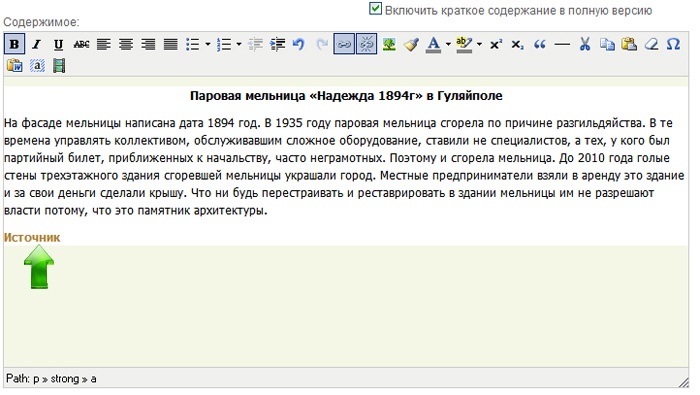This screenshot has height=395, width=700.
Task: Paste from clipboard icon
Action: coord(629,44)
